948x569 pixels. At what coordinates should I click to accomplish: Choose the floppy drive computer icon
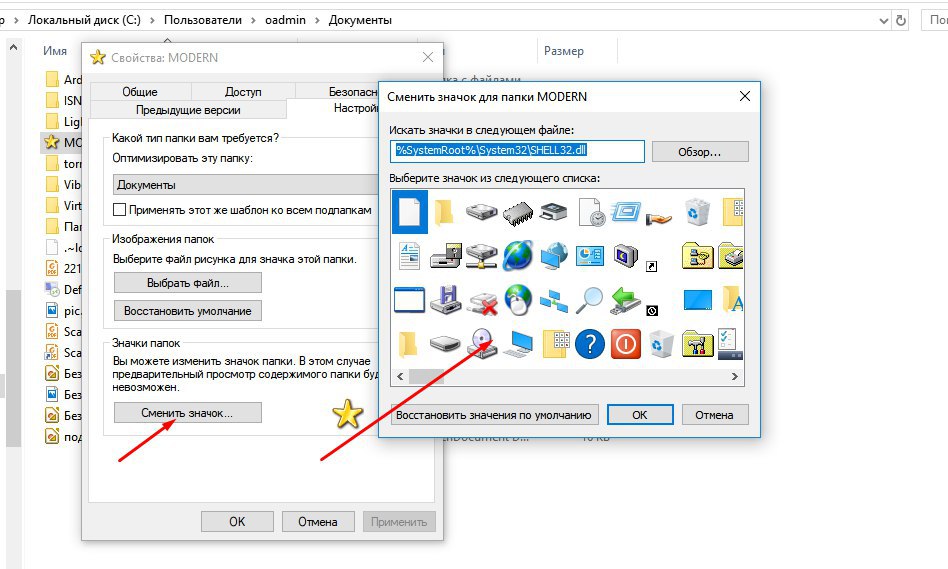446,256
